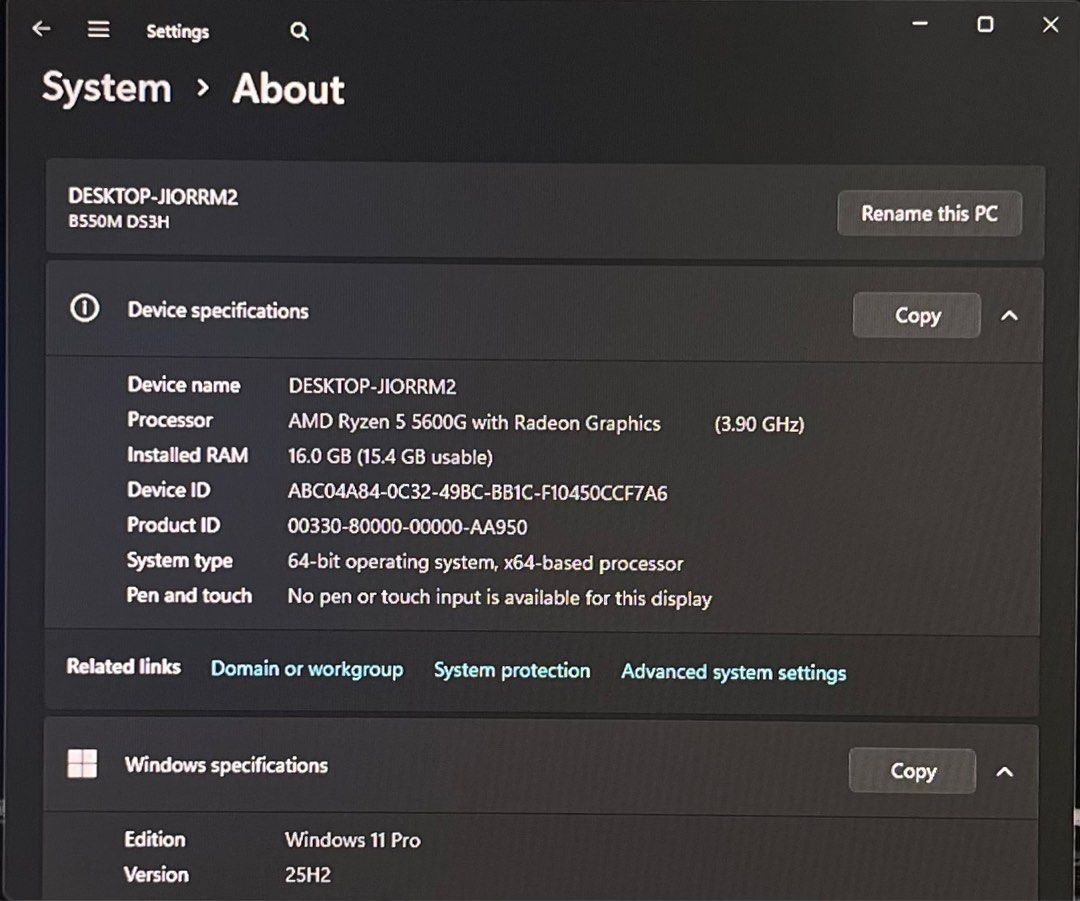Click the About breadcrumb label

pyautogui.click(x=287, y=89)
